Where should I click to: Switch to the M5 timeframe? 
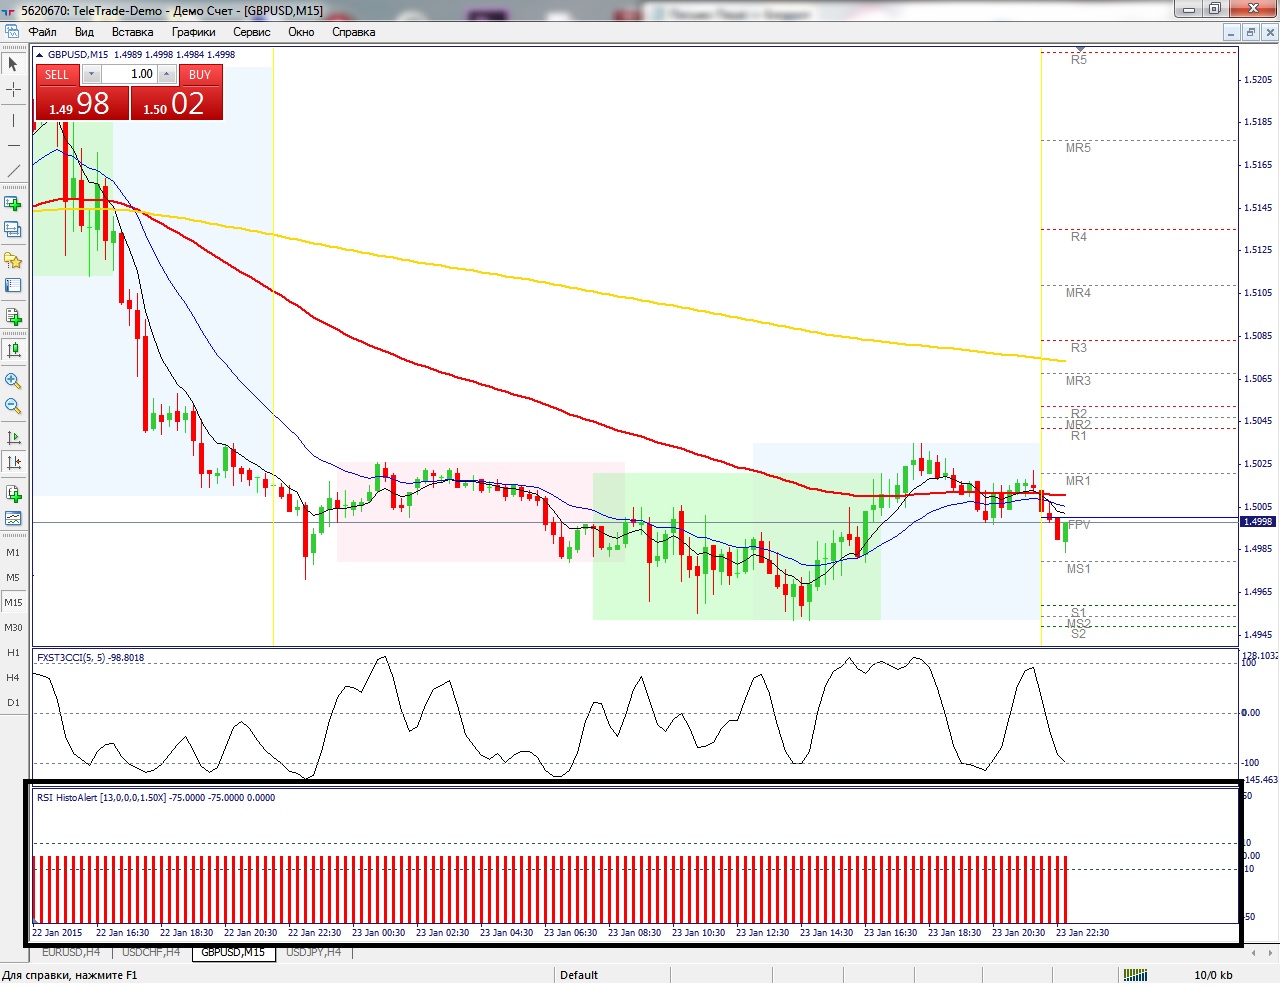coord(13,577)
